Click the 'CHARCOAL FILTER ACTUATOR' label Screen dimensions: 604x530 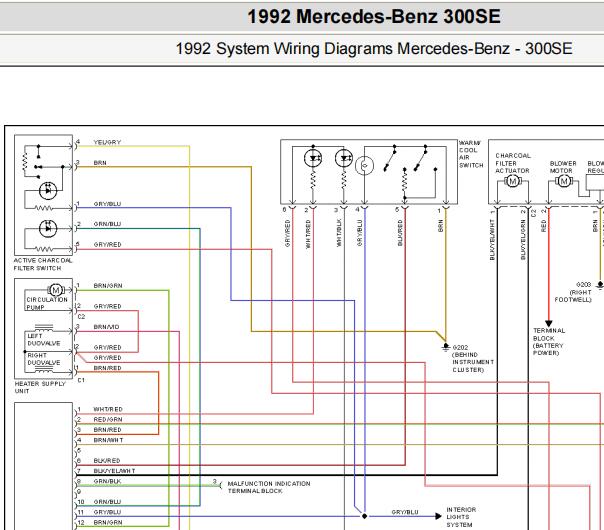tap(513, 163)
